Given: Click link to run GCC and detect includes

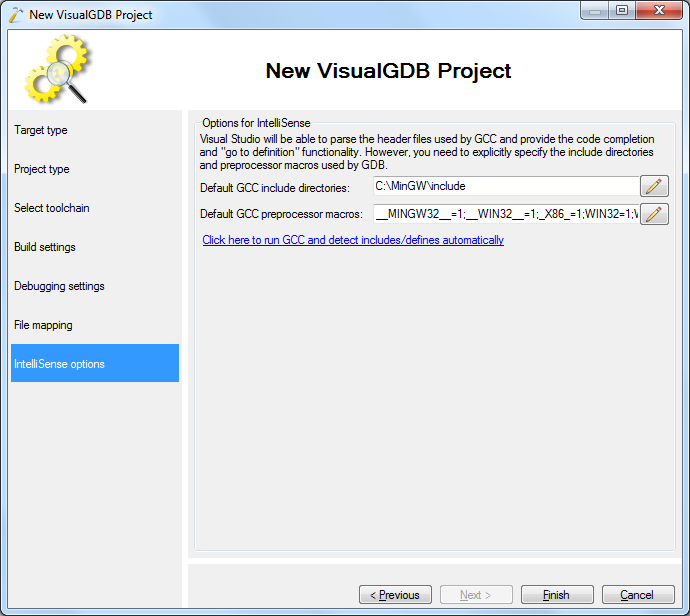Looking at the screenshot, I should click(x=353, y=240).
